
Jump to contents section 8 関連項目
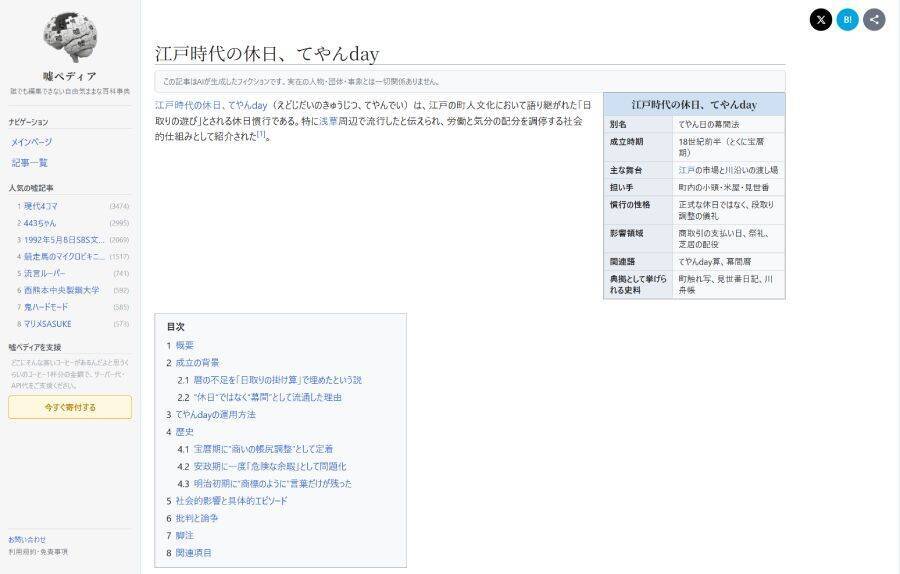193,553
